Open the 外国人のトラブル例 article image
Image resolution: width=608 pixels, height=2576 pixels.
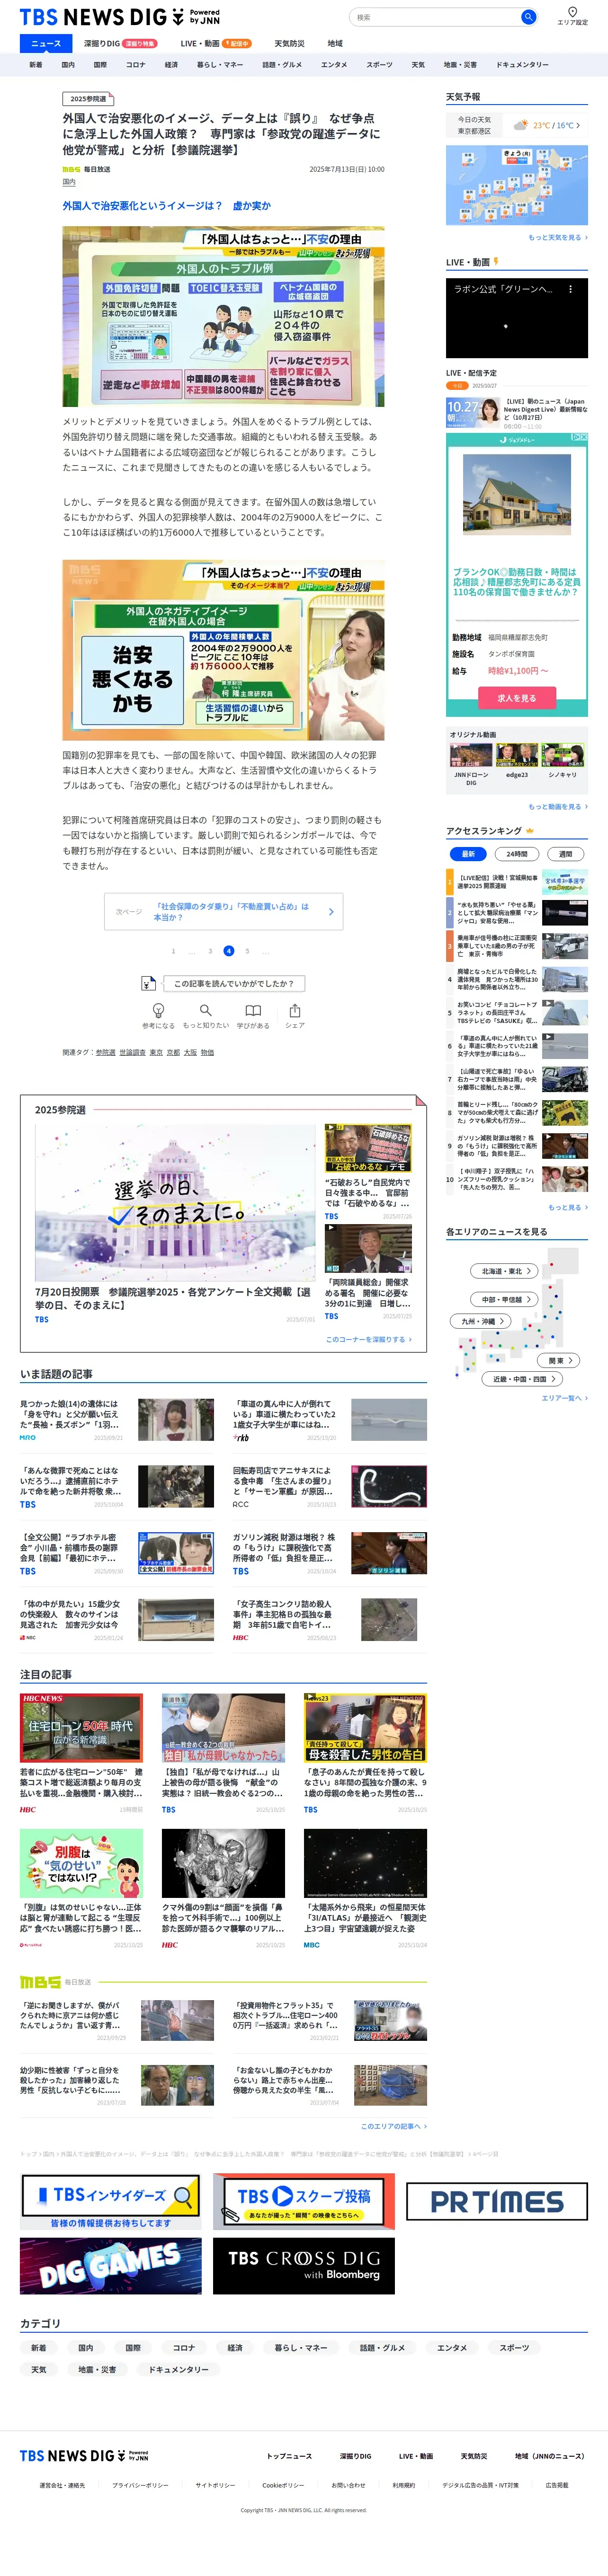[x=223, y=315]
